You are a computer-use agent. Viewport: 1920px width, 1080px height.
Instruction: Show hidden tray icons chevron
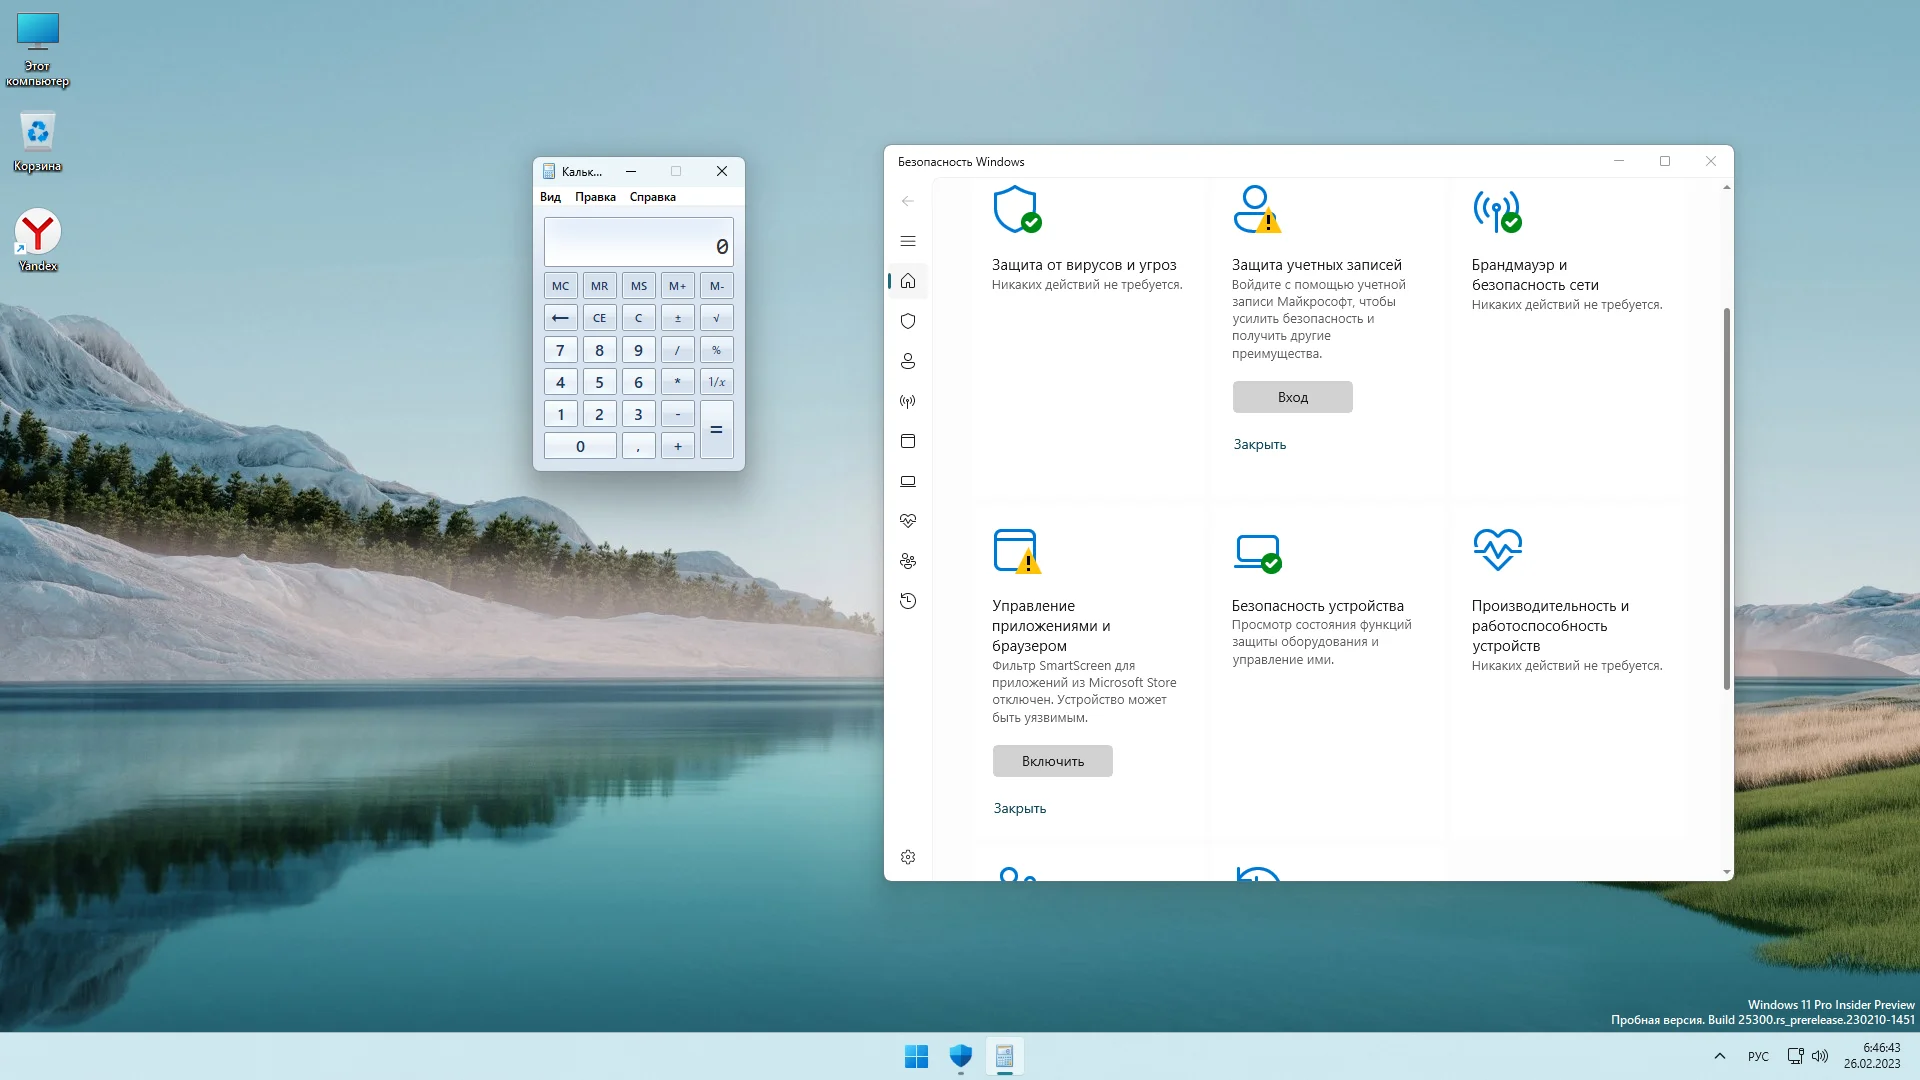1719,1056
